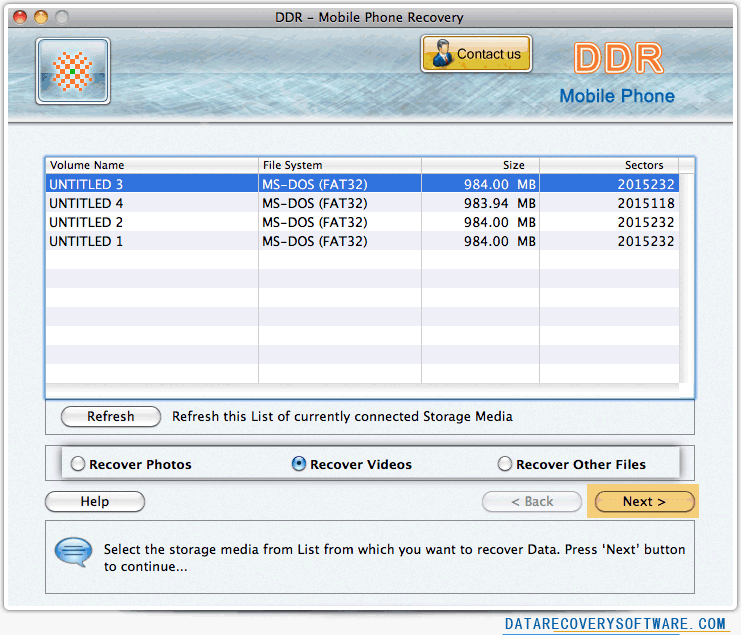Select the UNTITLED 3 volume row
This screenshot has height=635, width=741.
pos(150,184)
